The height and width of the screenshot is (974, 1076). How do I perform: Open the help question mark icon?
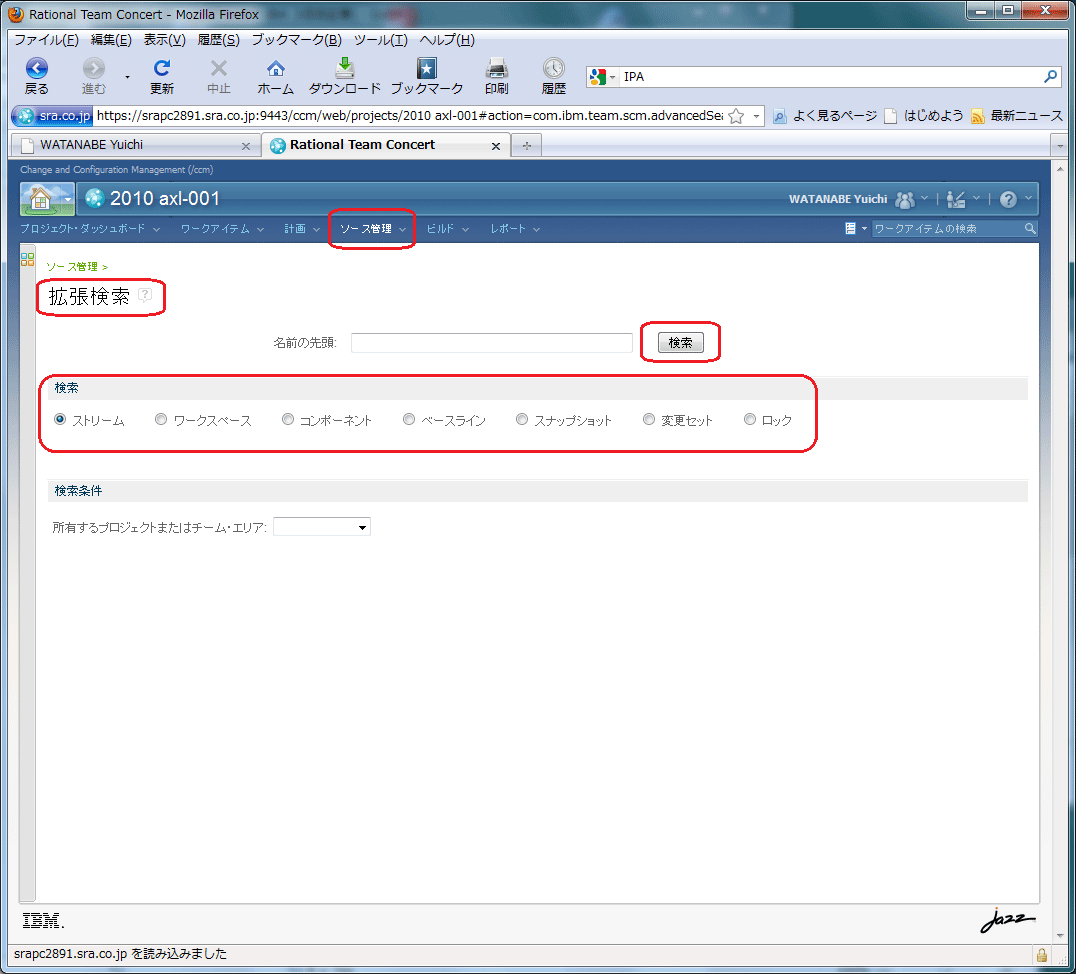click(1008, 199)
